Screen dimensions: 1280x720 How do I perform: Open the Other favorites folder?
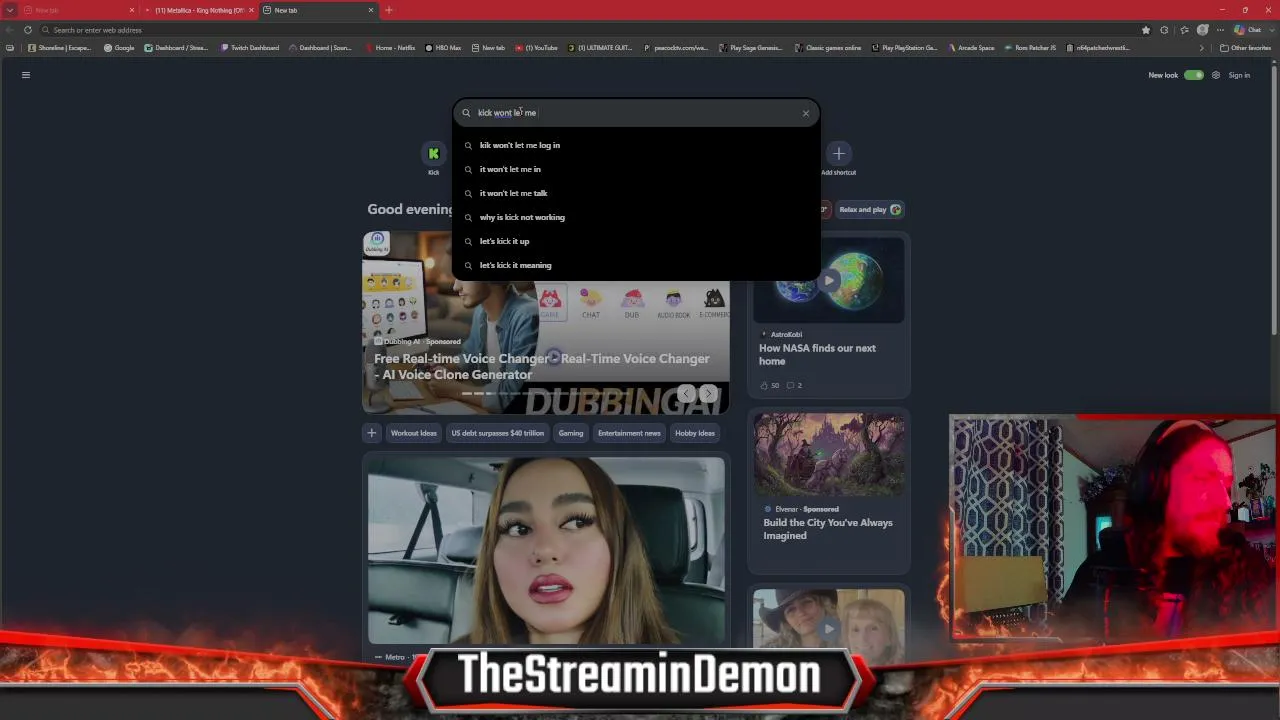[x=1246, y=48]
